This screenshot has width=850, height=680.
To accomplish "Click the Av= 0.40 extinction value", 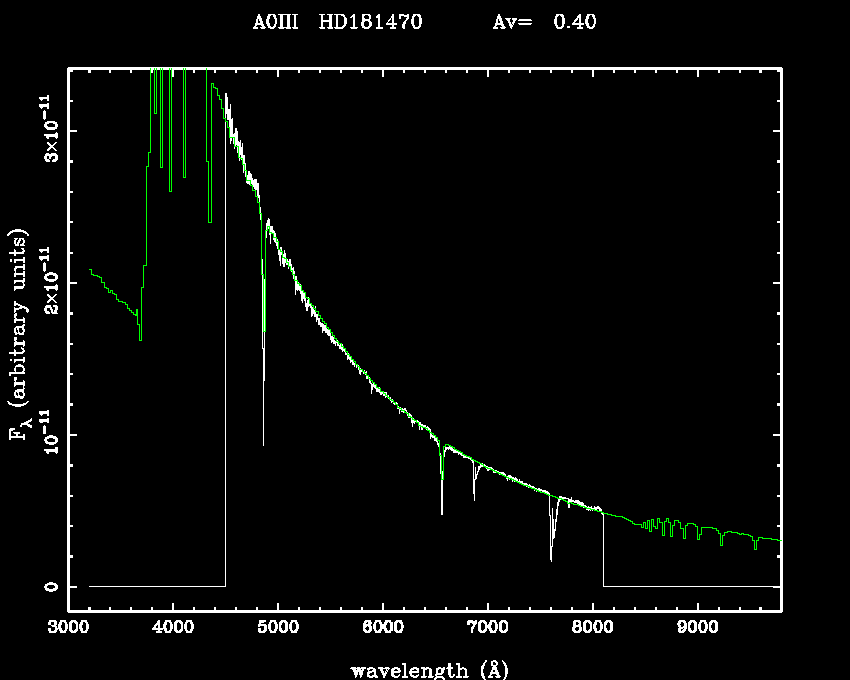I will [545, 22].
